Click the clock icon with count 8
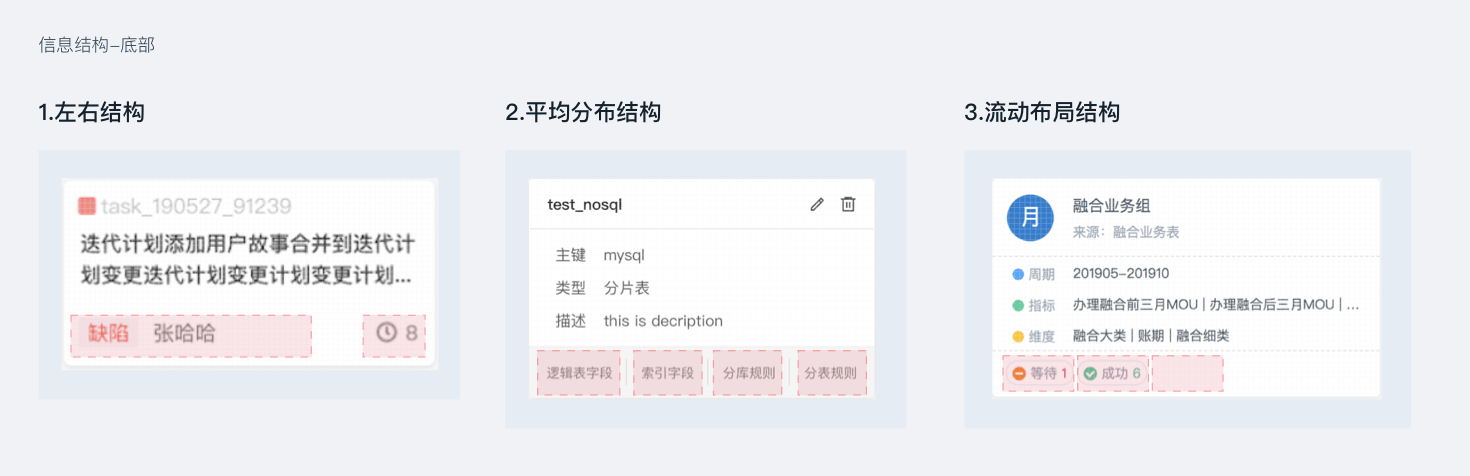1470x476 pixels. coord(386,333)
